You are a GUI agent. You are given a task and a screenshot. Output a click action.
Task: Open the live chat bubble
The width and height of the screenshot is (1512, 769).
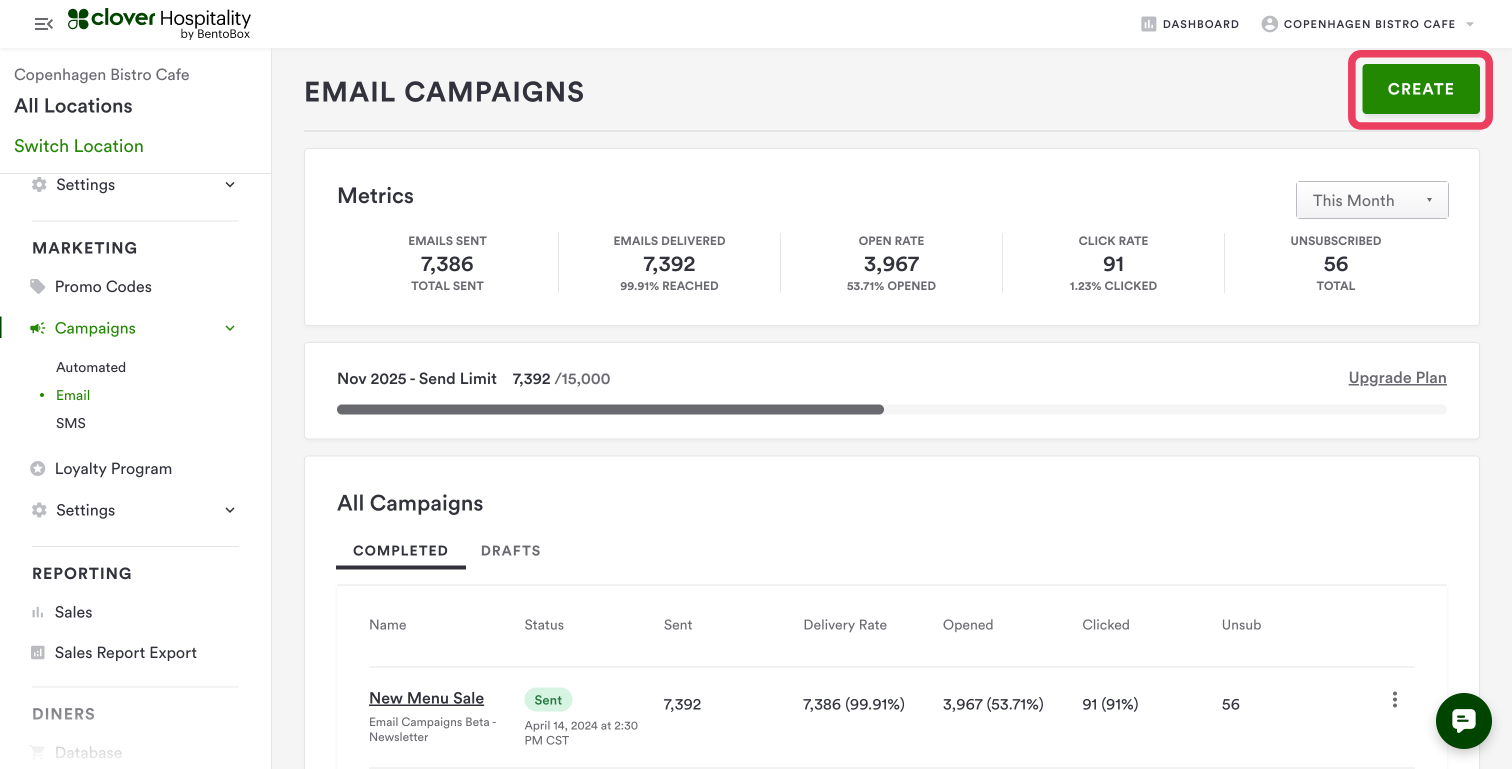(x=1463, y=720)
